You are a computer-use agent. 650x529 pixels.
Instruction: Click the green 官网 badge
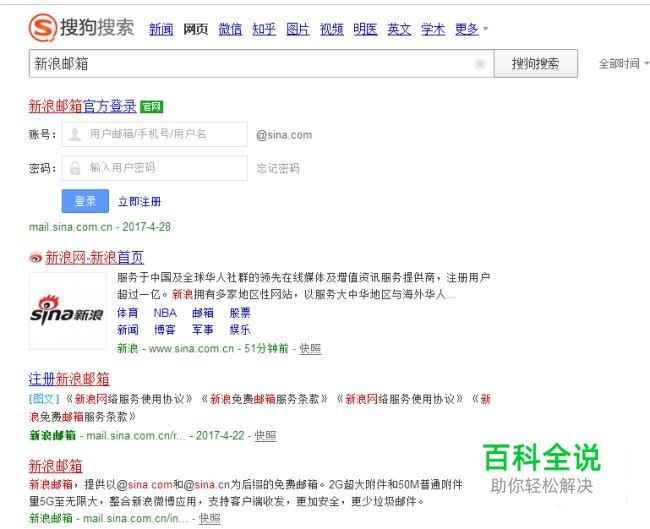click(152, 107)
